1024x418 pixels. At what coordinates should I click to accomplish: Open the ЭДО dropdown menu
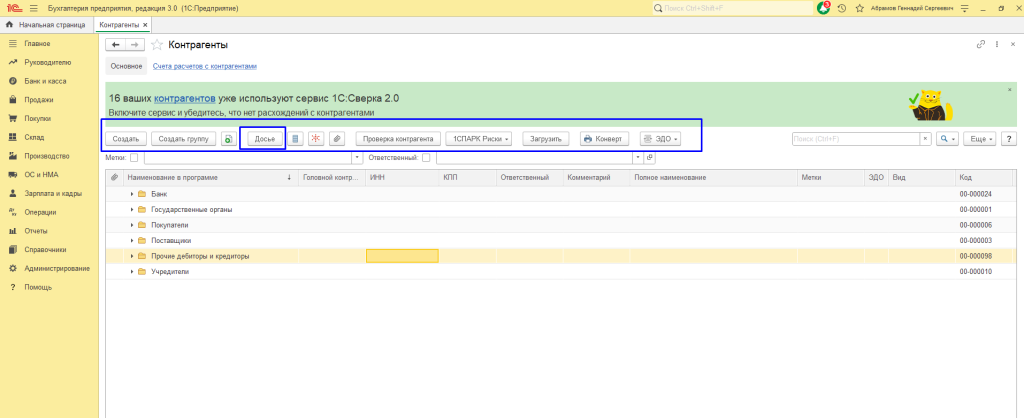pos(660,139)
